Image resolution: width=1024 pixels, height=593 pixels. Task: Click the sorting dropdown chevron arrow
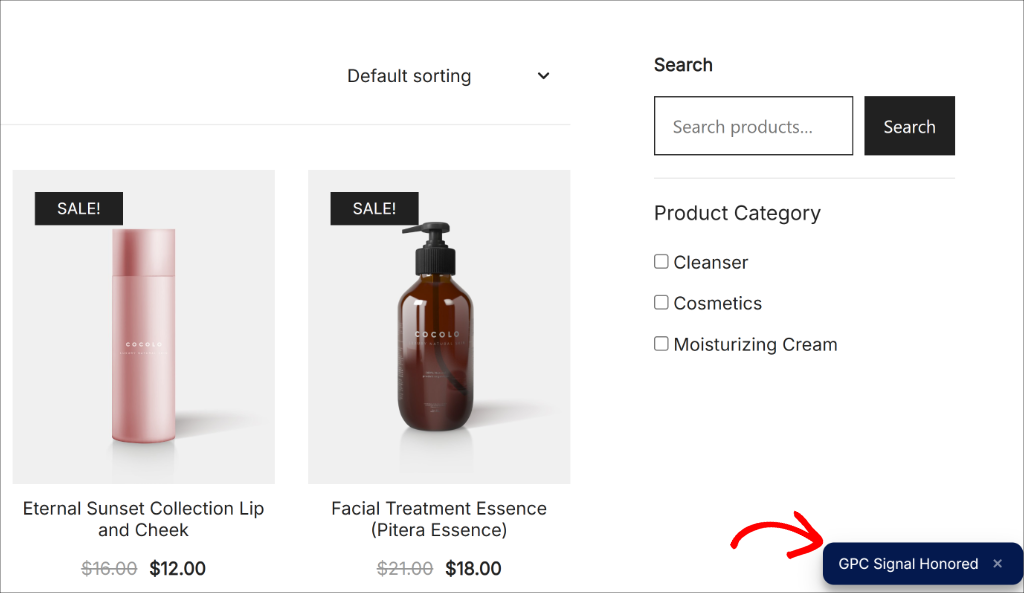543,76
